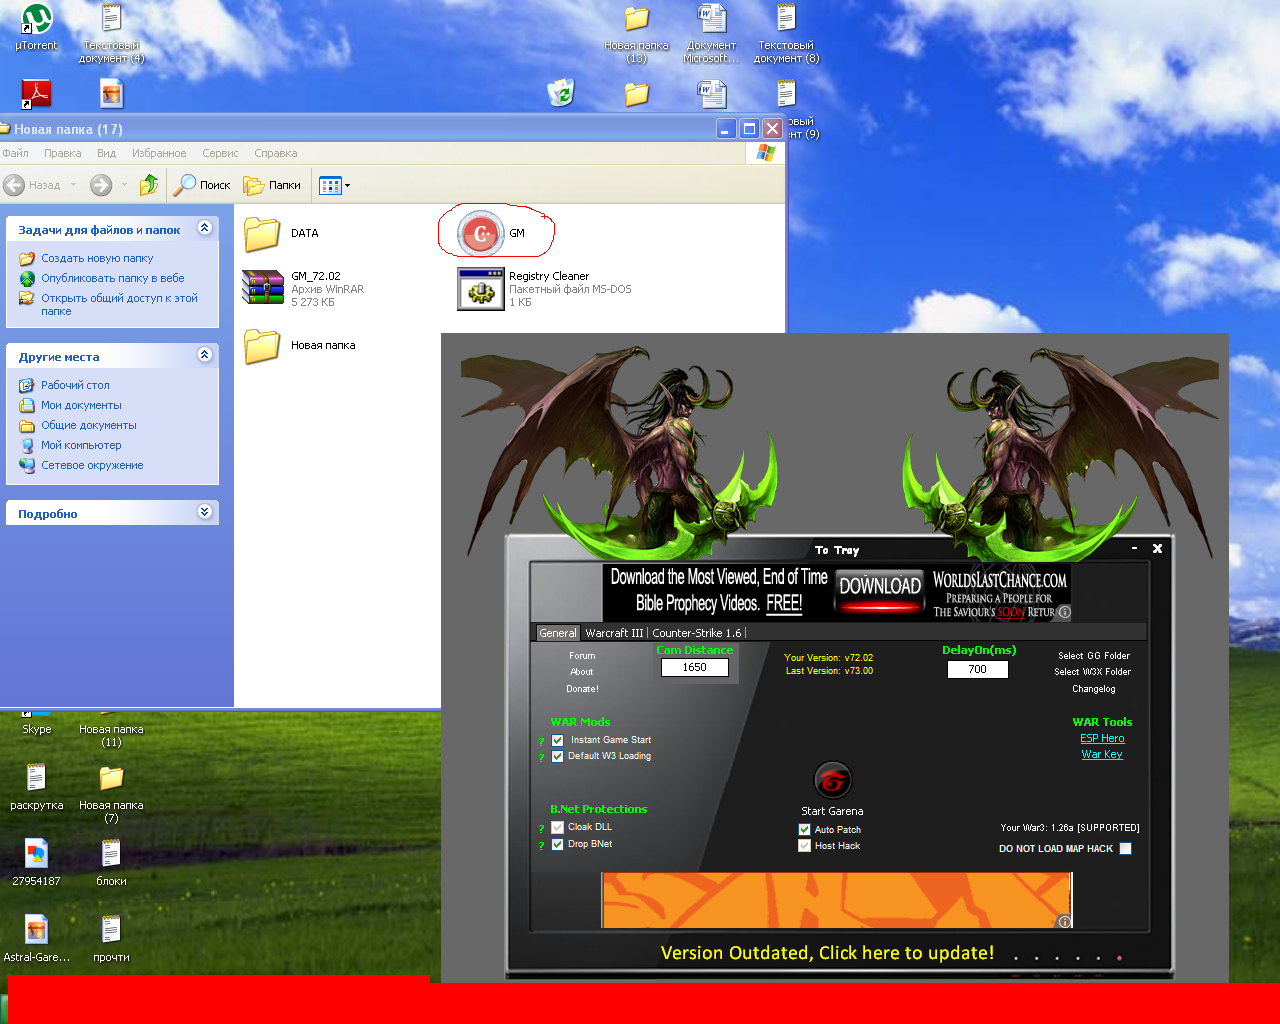1280x1024 pixels.
Task: Toggle the Cloak DLL checkbox
Action: [x=557, y=828]
